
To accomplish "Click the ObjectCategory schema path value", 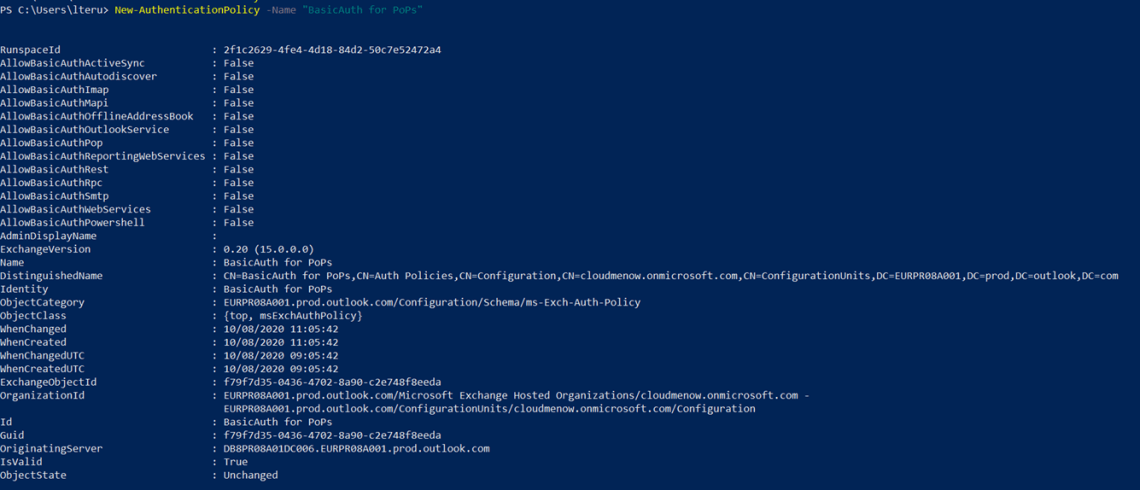I will (431, 302).
